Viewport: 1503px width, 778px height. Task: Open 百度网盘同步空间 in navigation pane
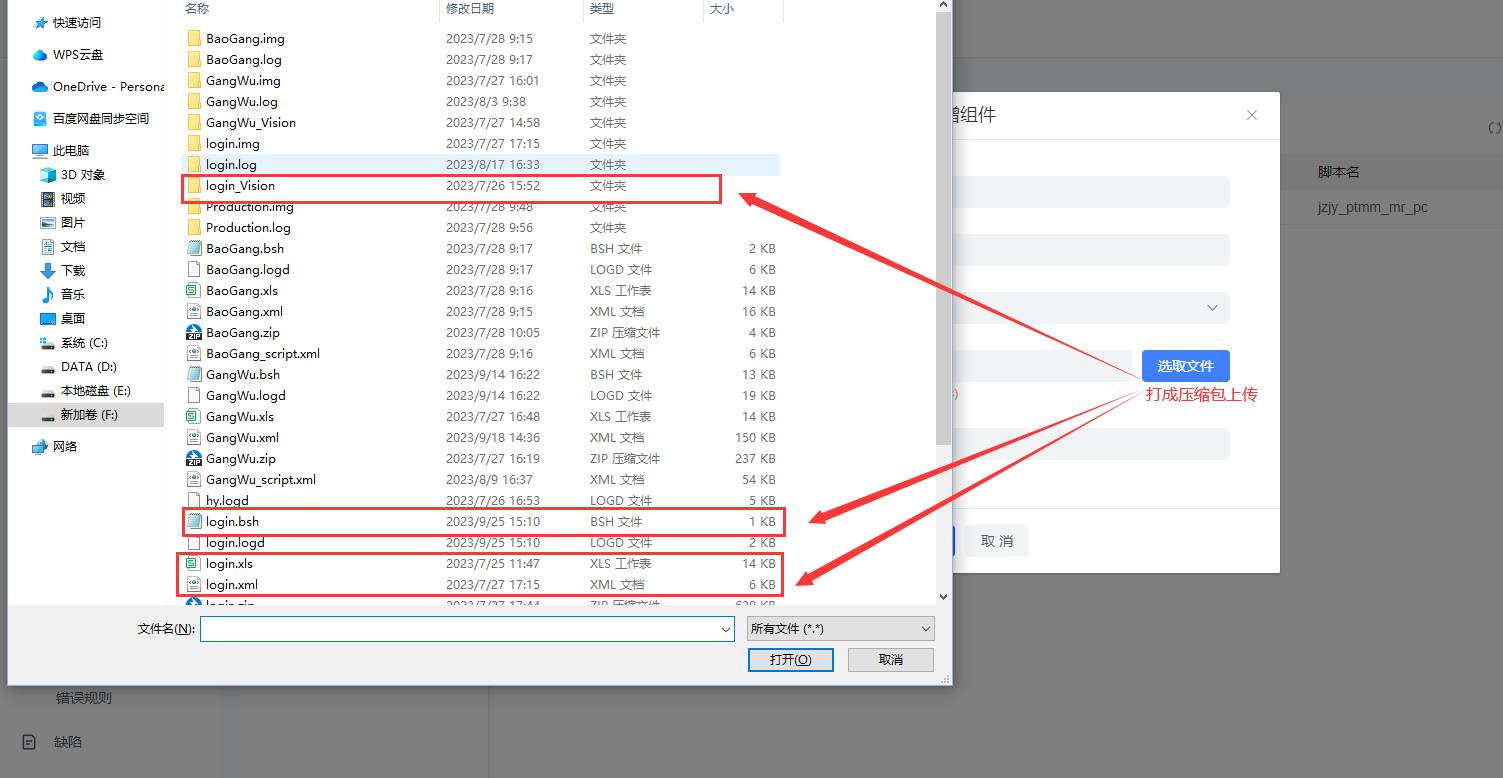(x=100, y=119)
